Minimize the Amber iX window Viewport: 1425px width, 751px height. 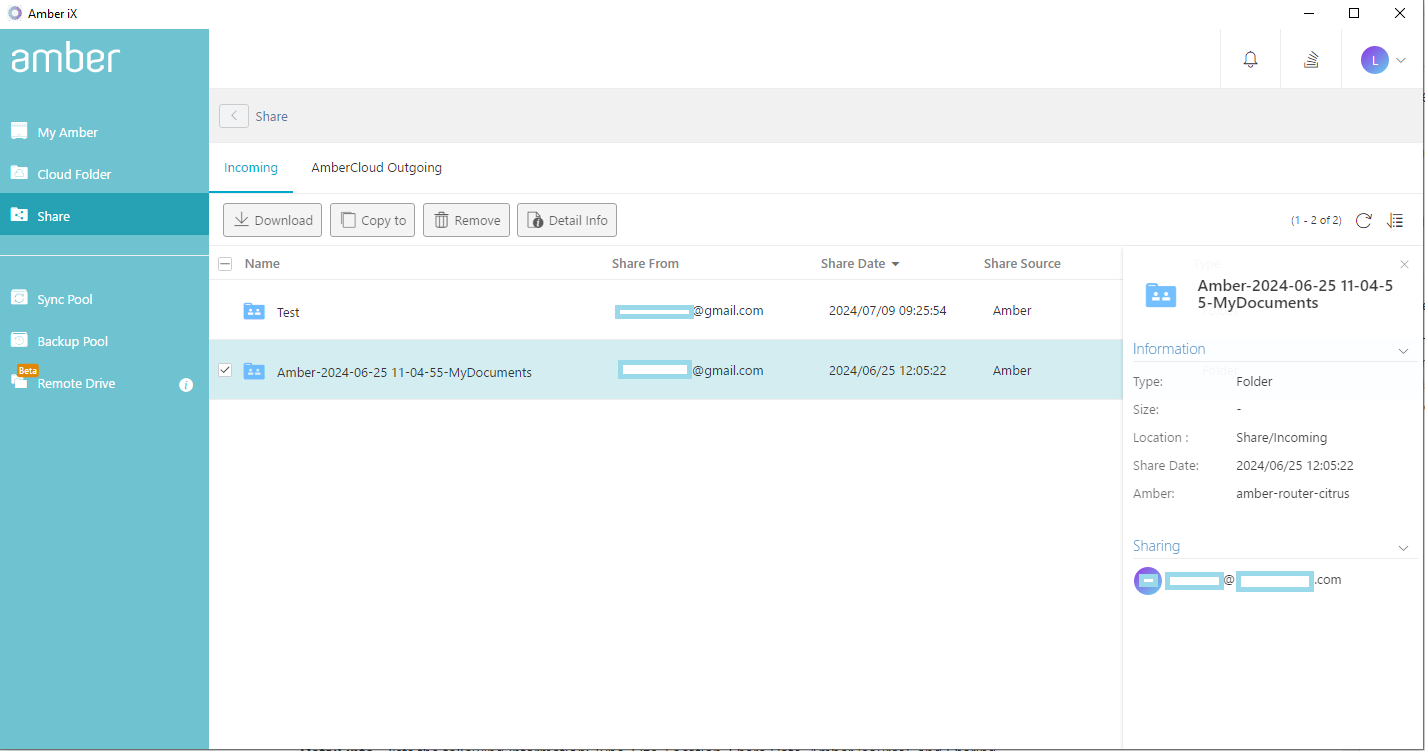pyautogui.click(x=1308, y=13)
